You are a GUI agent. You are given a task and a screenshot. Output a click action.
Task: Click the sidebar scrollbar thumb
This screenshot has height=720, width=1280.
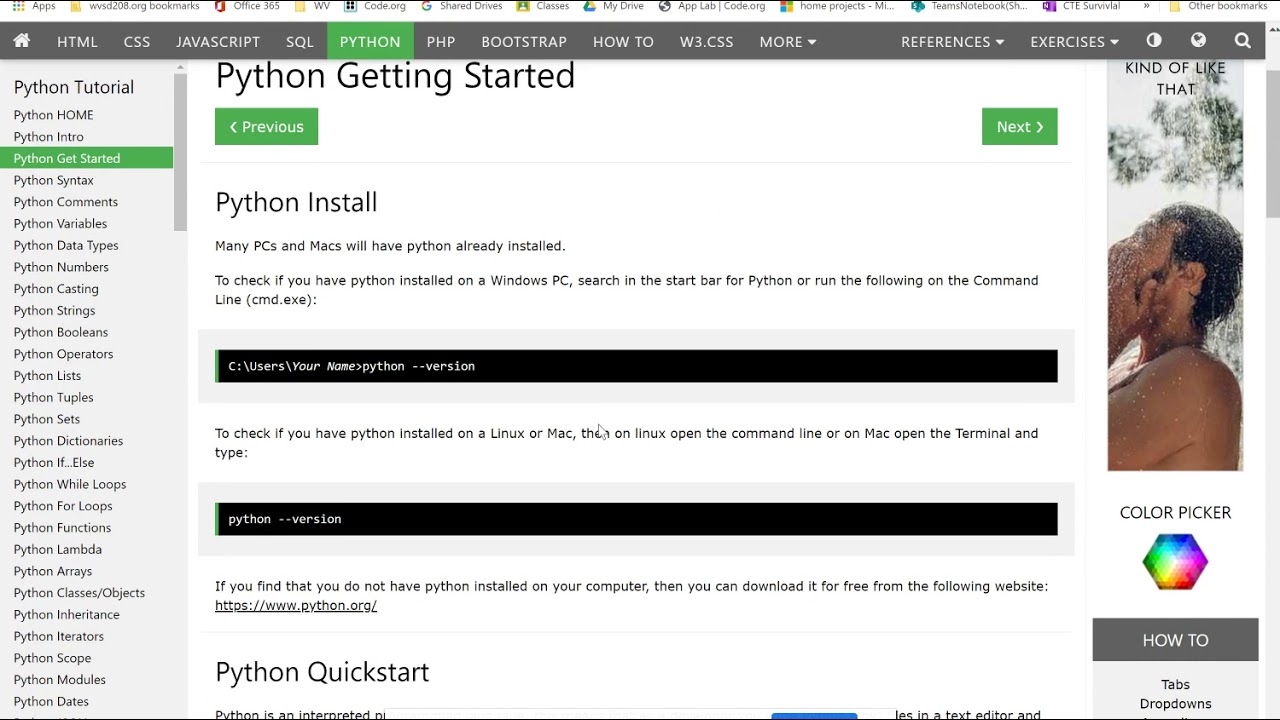pos(180,152)
